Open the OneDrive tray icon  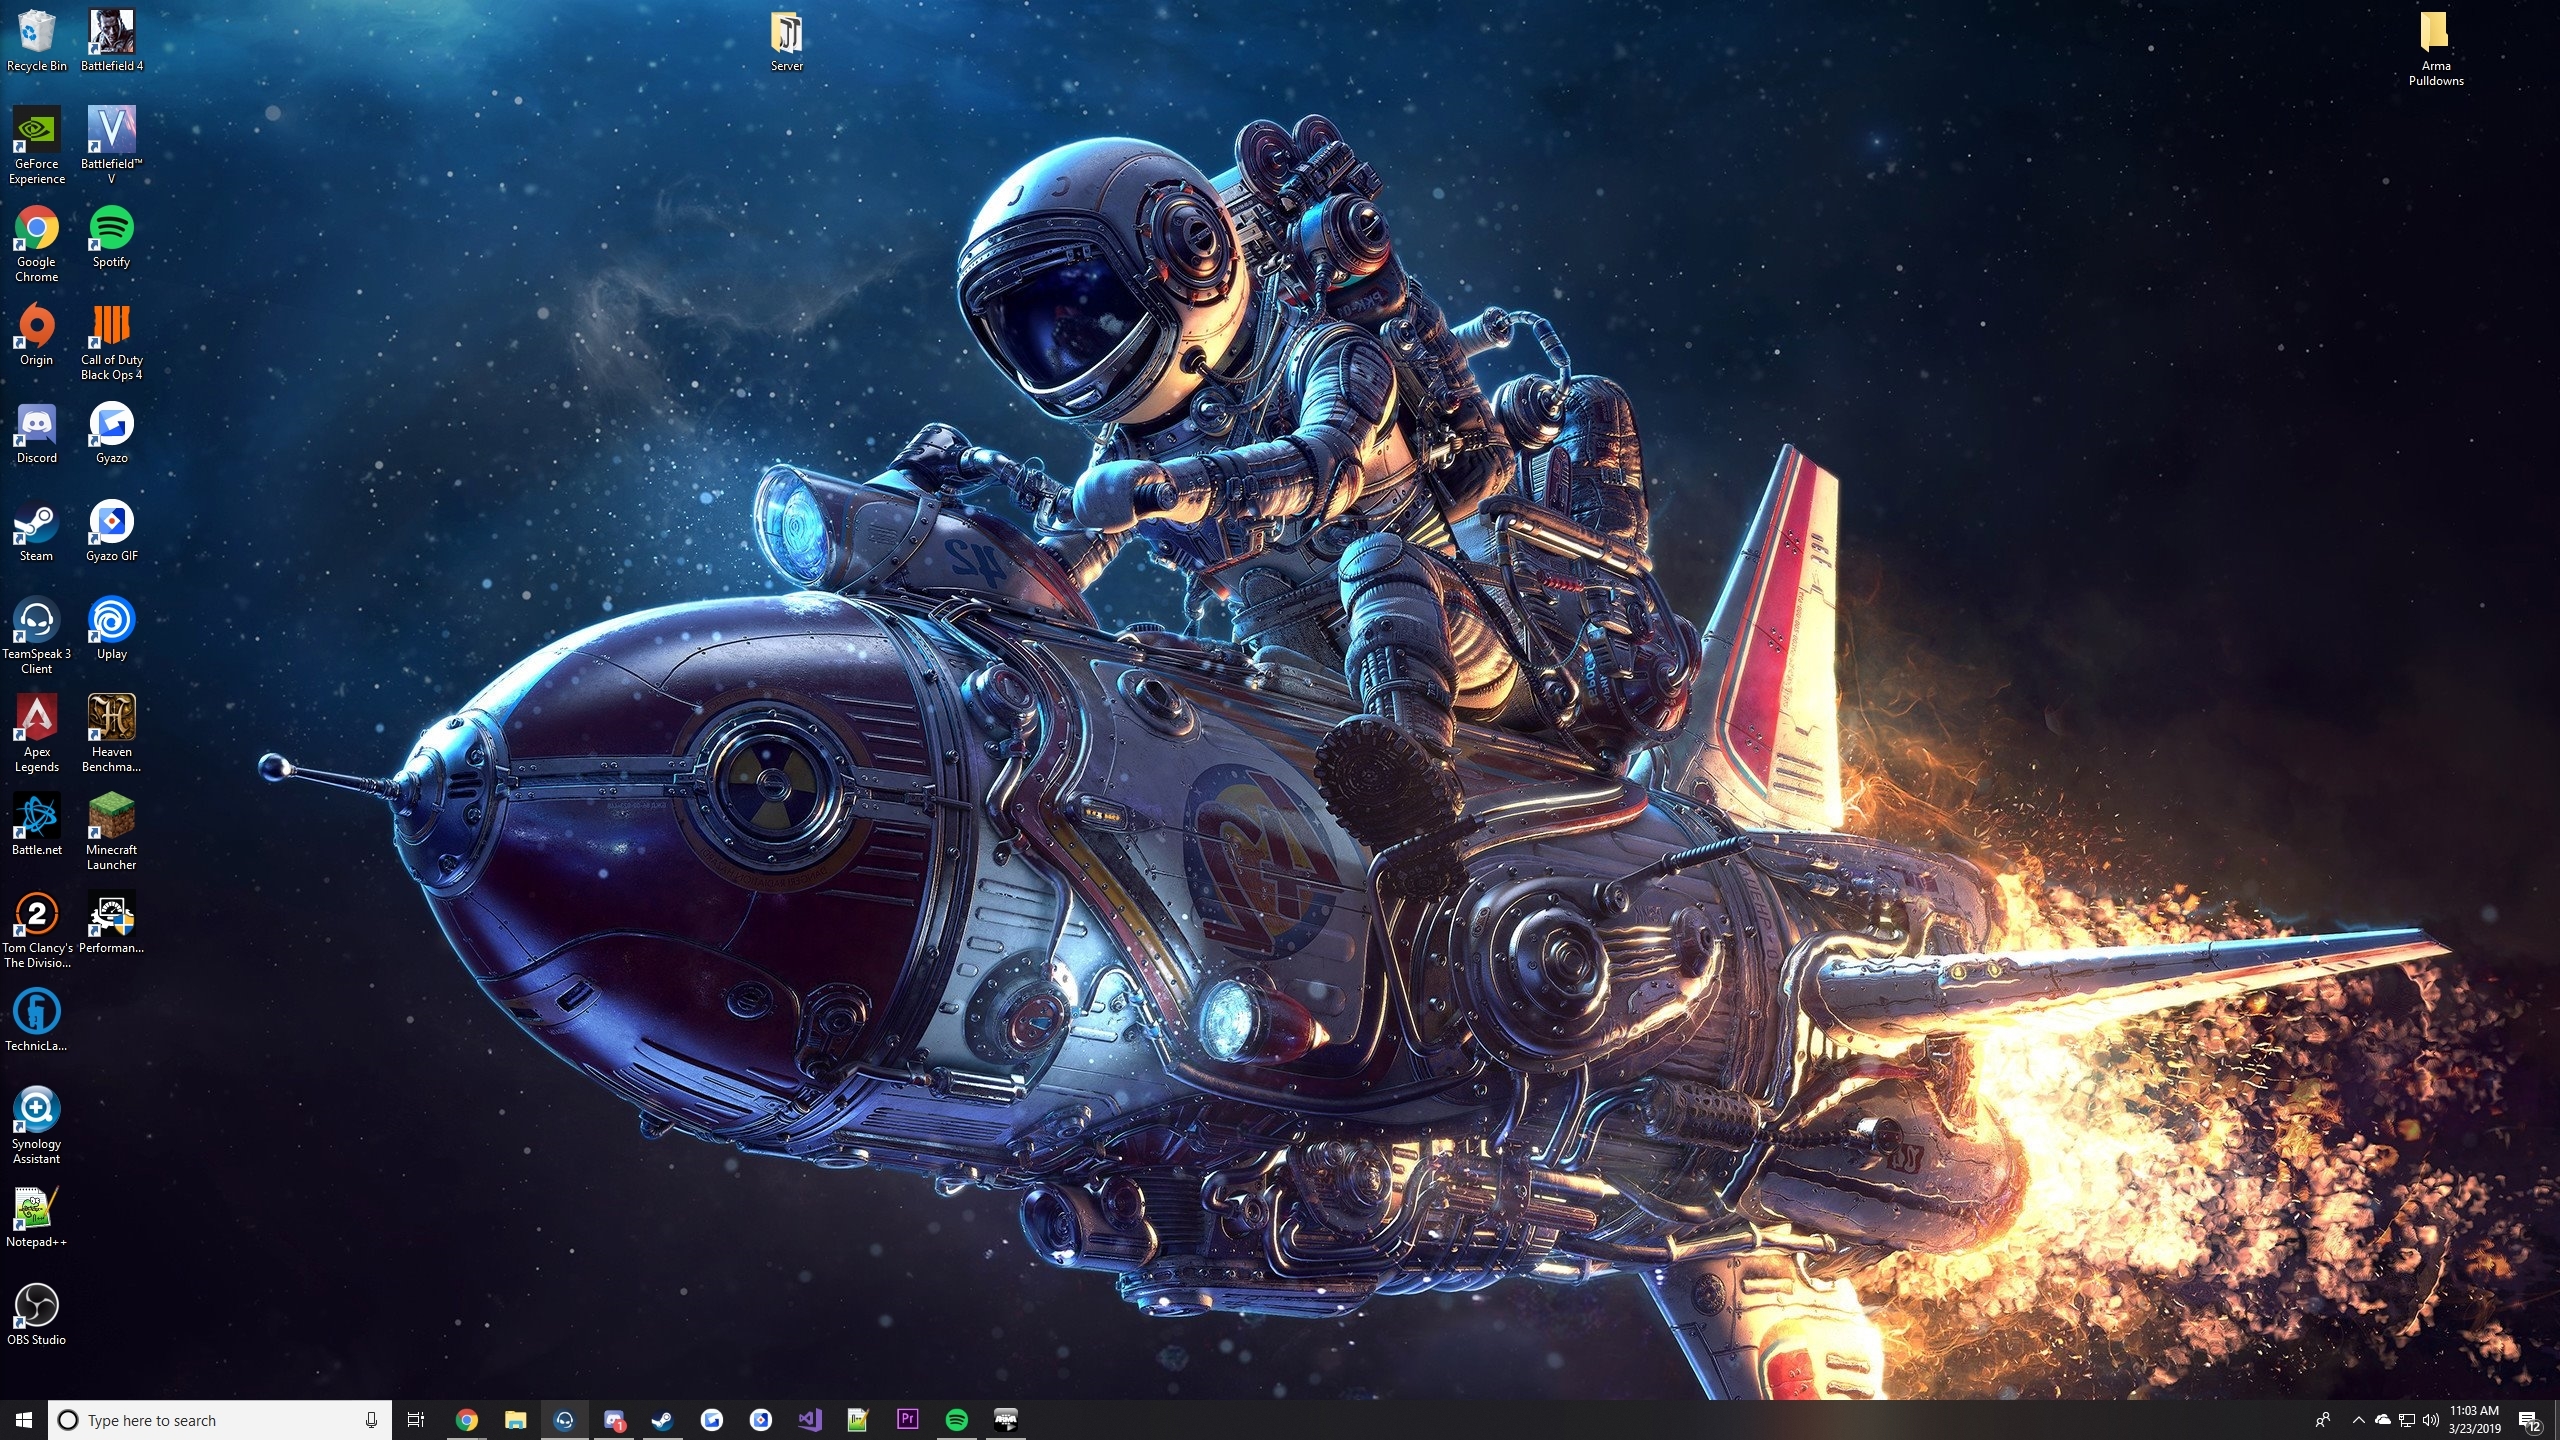click(2383, 1420)
